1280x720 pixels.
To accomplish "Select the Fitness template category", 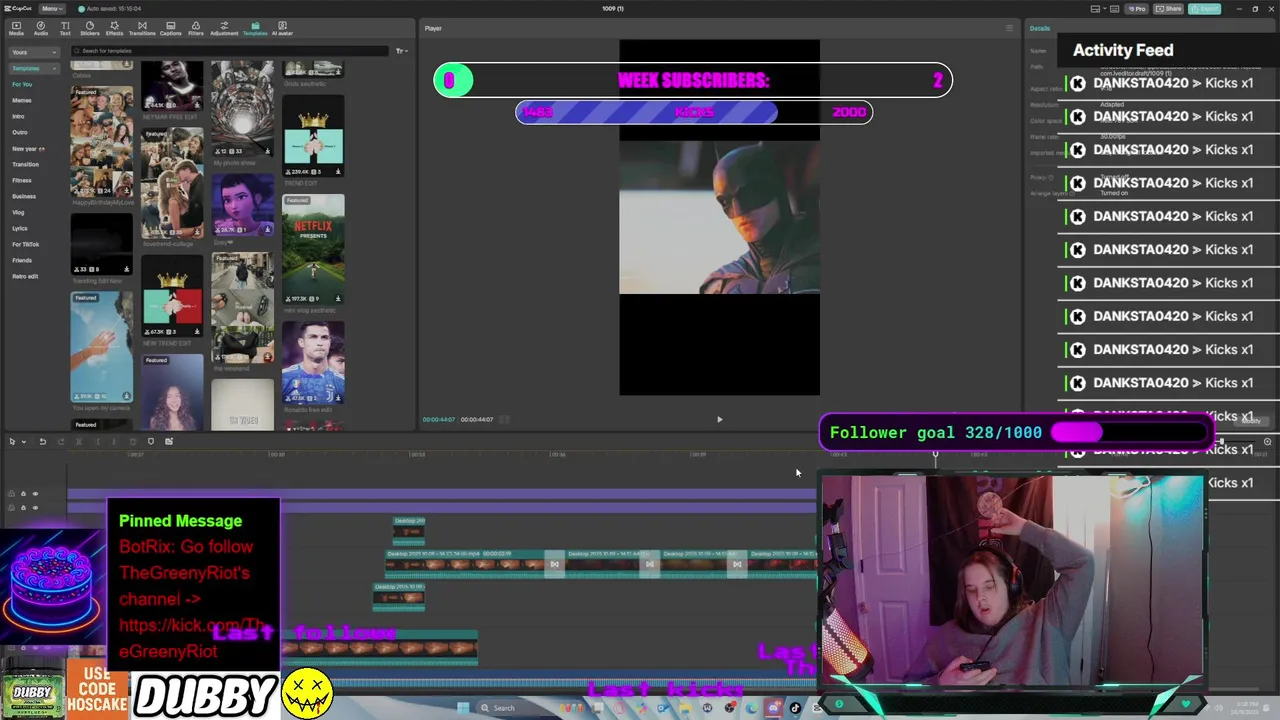I will click(x=22, y=180).
